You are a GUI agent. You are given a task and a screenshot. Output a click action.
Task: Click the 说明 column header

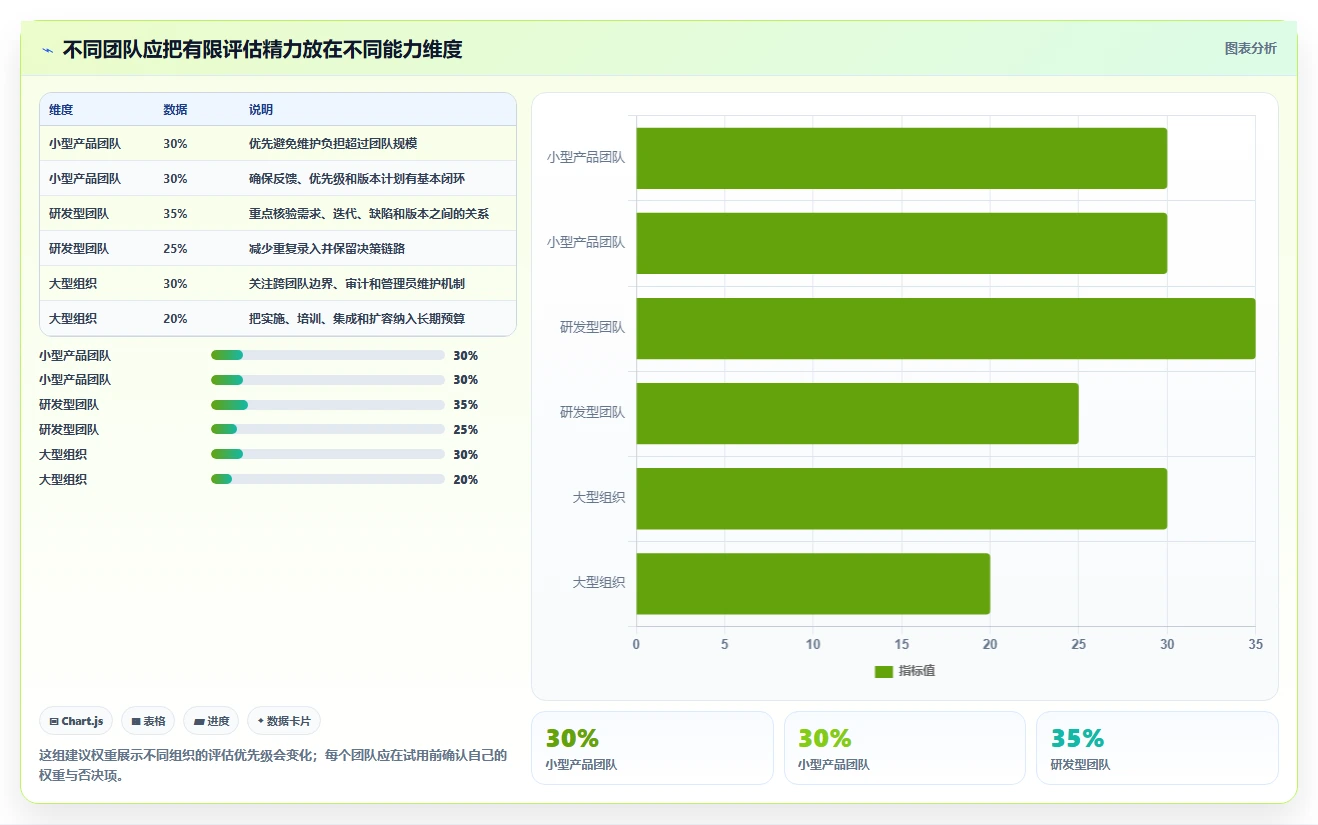[x=261, y=110]
